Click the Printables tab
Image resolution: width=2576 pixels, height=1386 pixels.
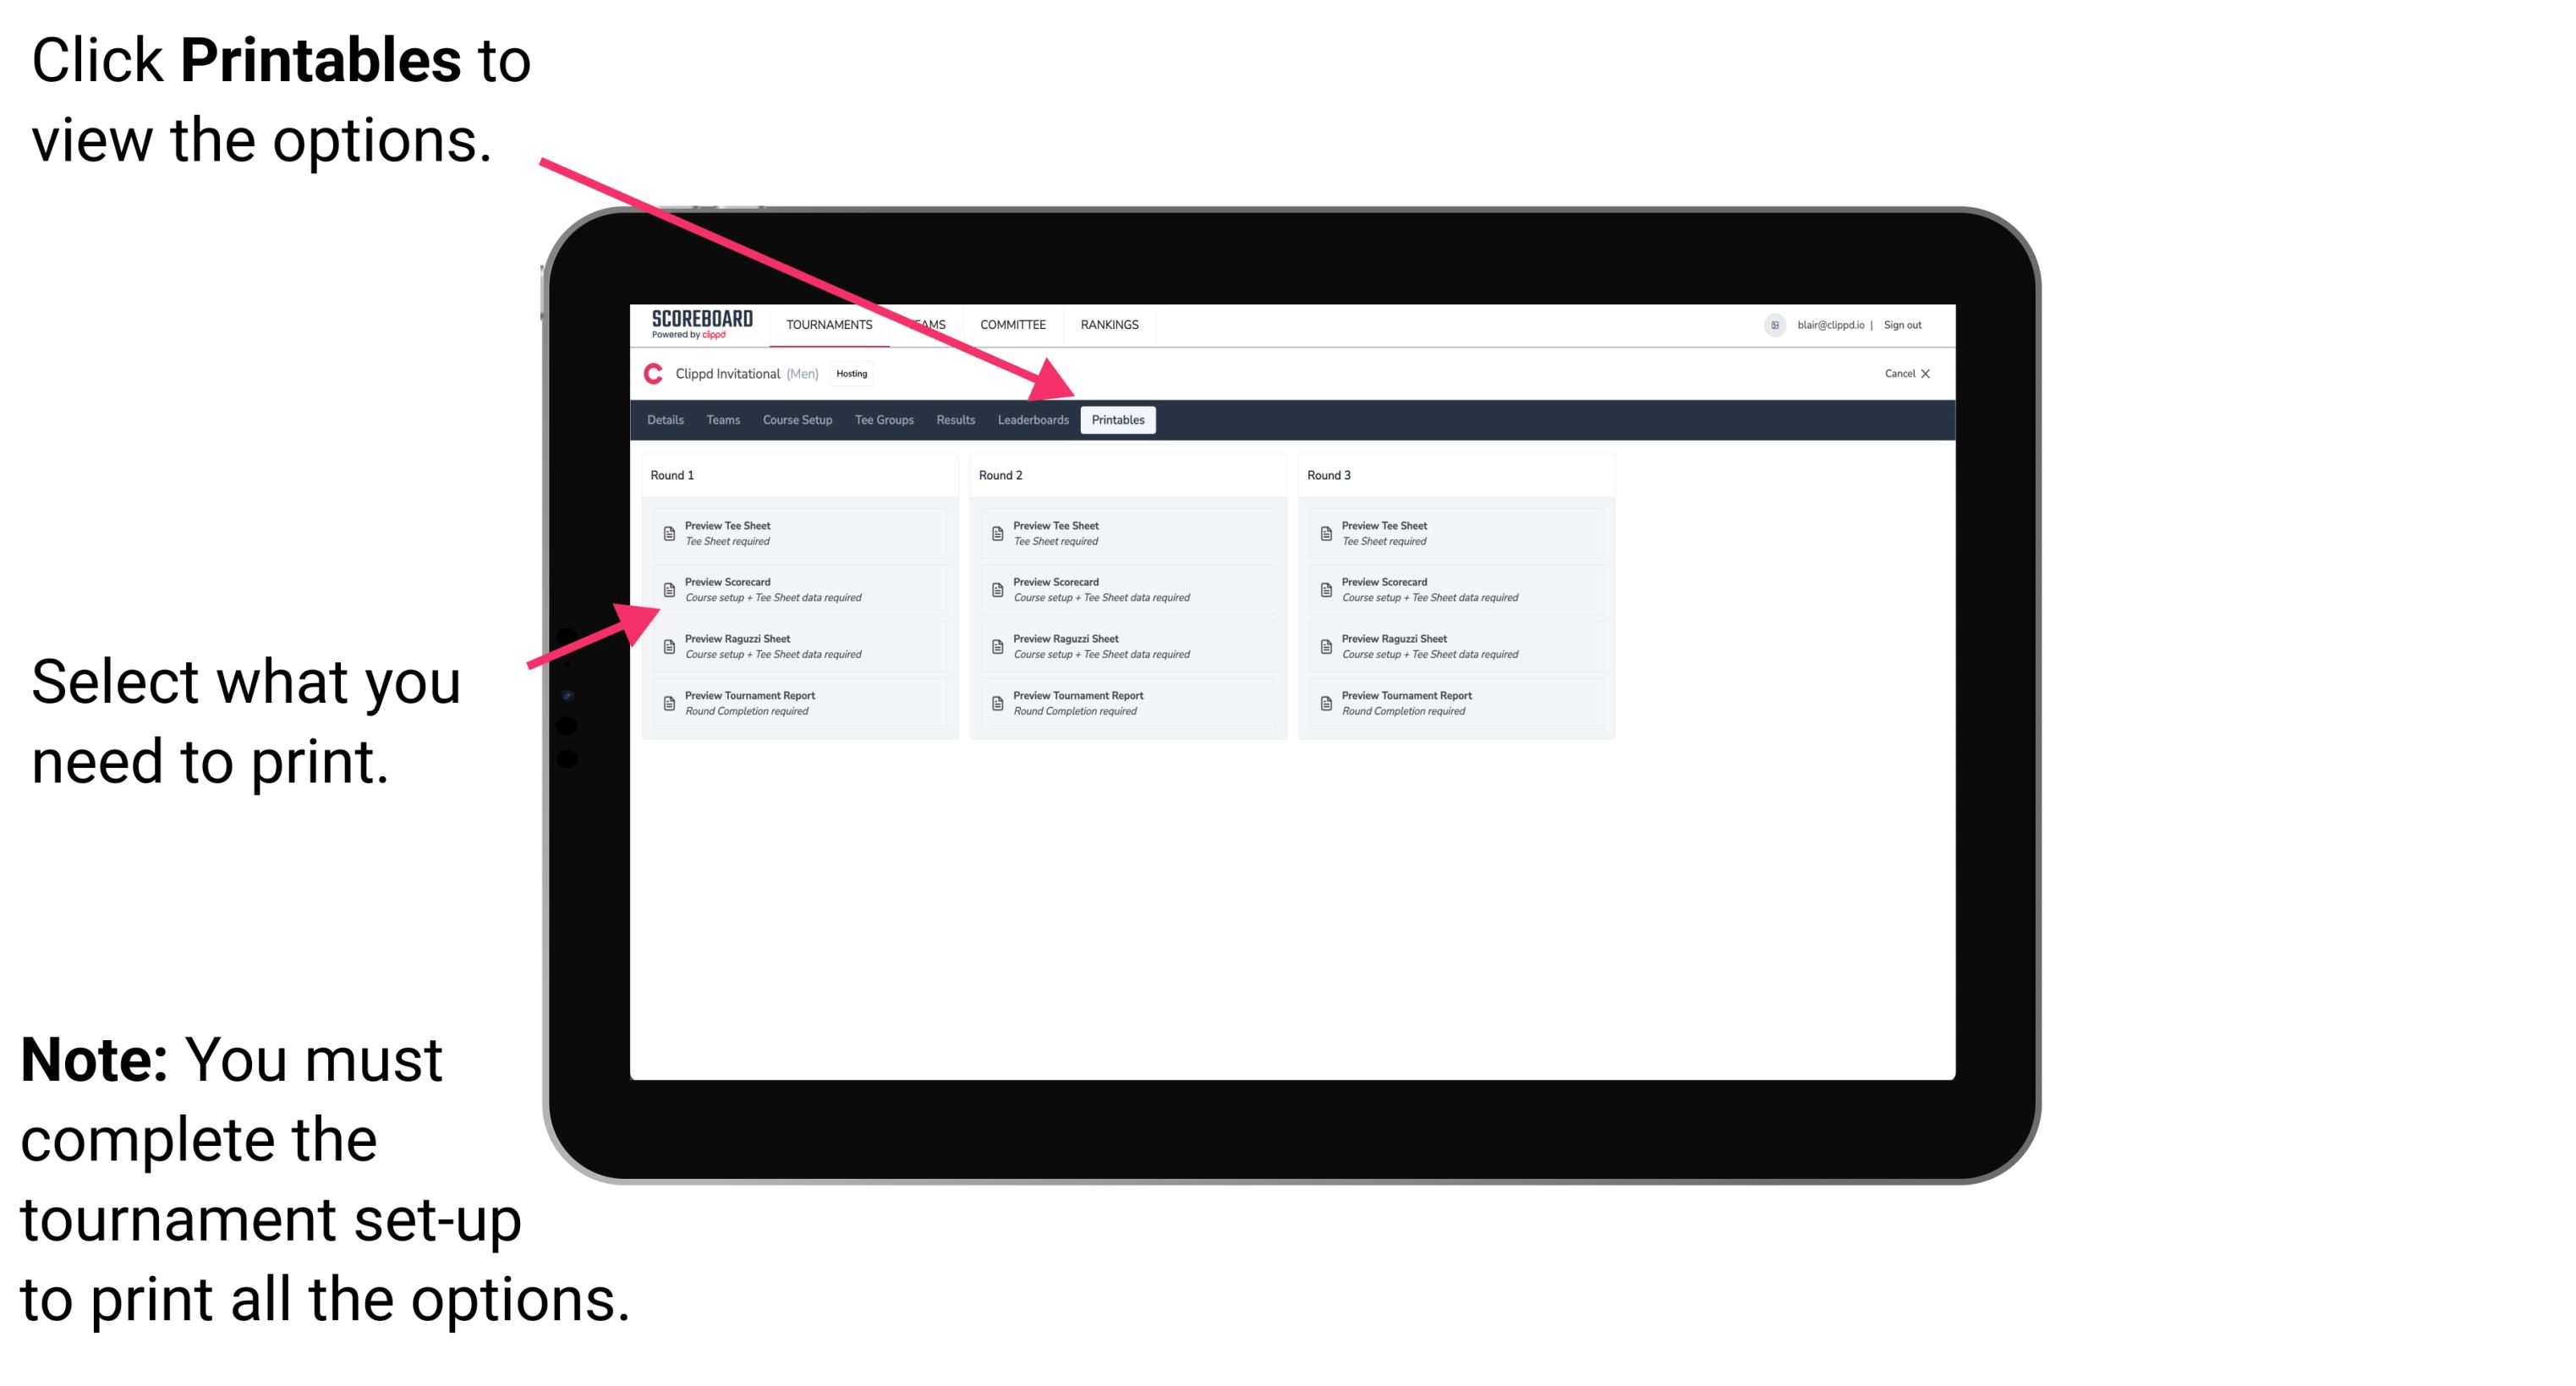tap(1118, 420)
